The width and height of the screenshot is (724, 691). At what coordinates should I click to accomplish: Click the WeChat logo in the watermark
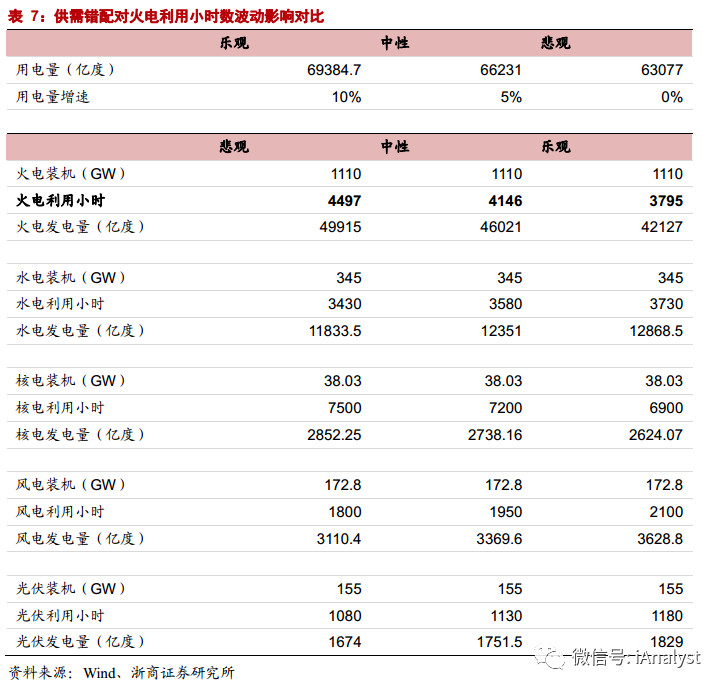(x=549, y=657)
